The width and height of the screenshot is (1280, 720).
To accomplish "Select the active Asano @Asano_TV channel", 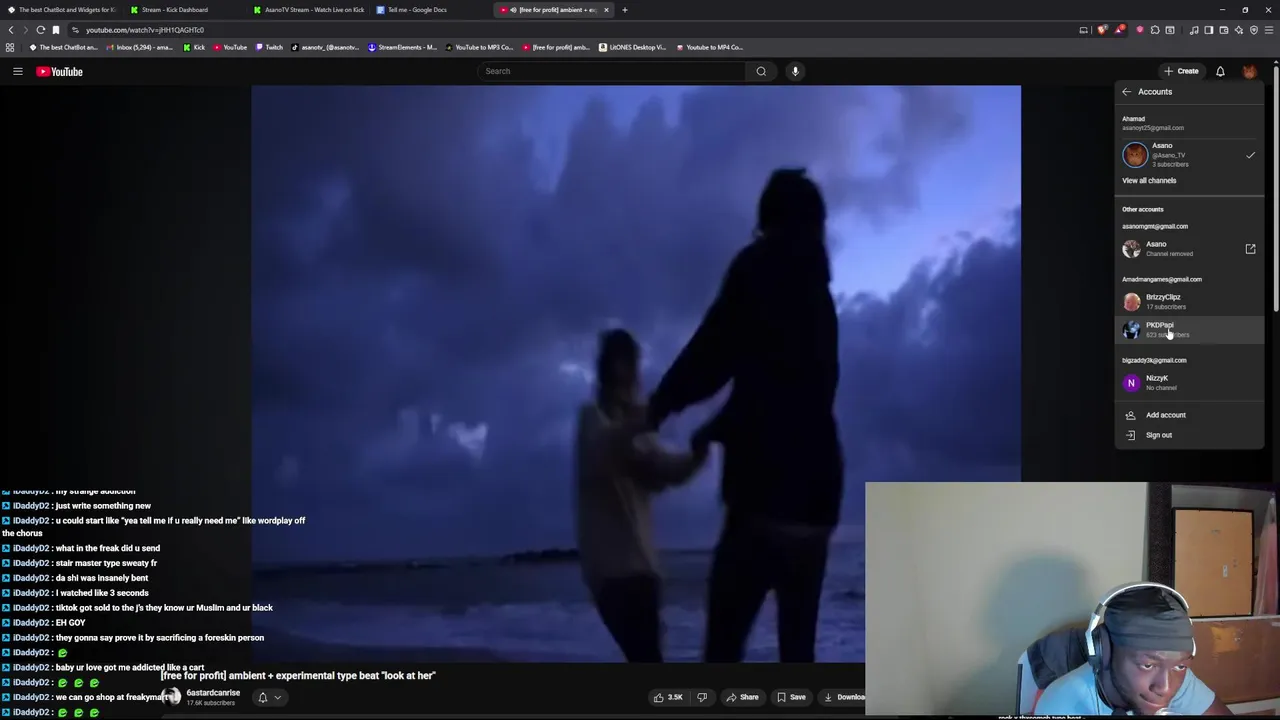I will coord(1188,155).
